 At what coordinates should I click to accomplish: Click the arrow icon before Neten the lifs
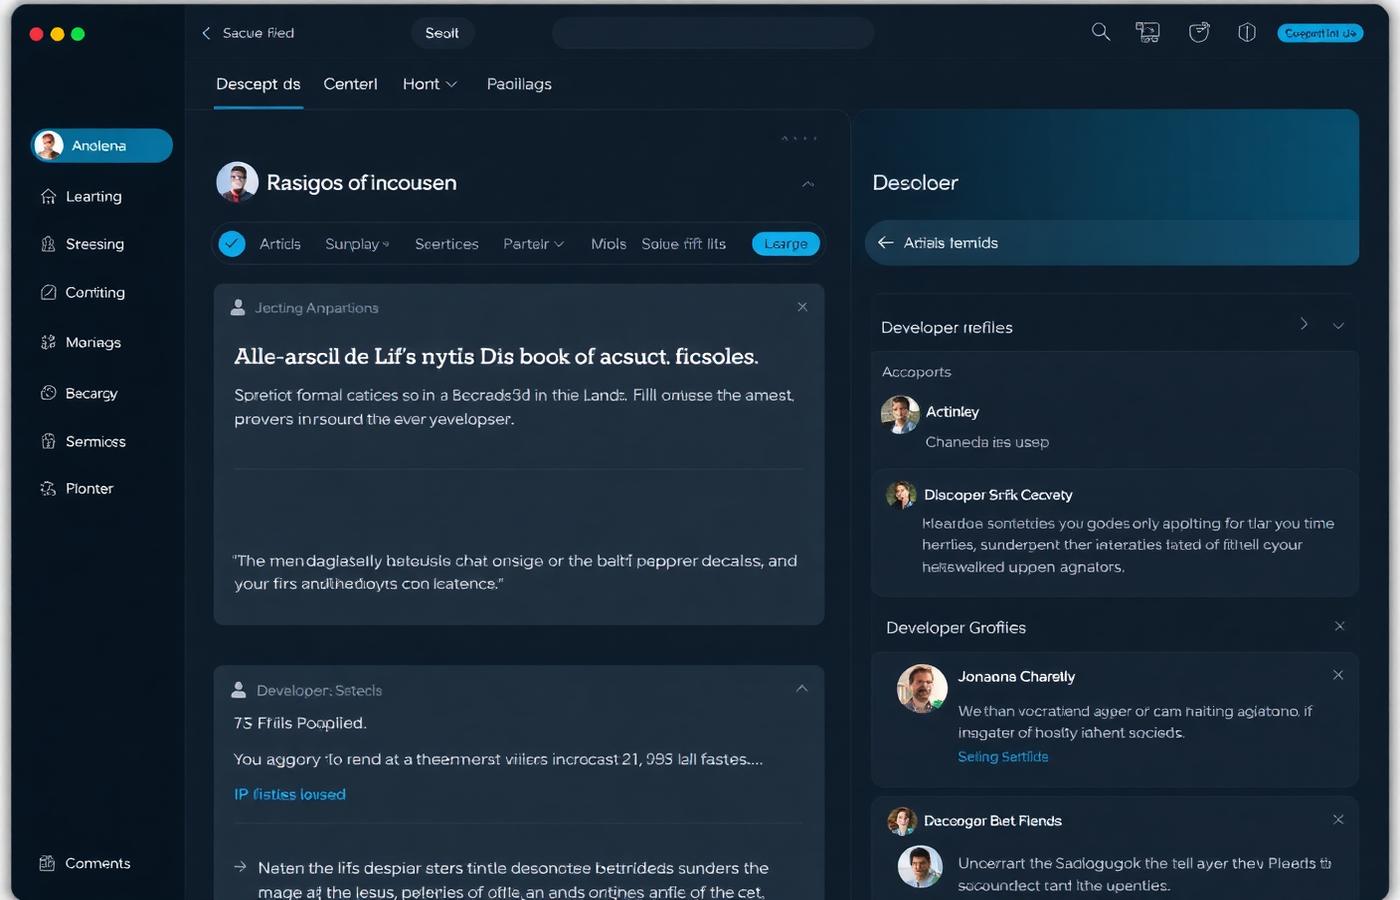240,867
